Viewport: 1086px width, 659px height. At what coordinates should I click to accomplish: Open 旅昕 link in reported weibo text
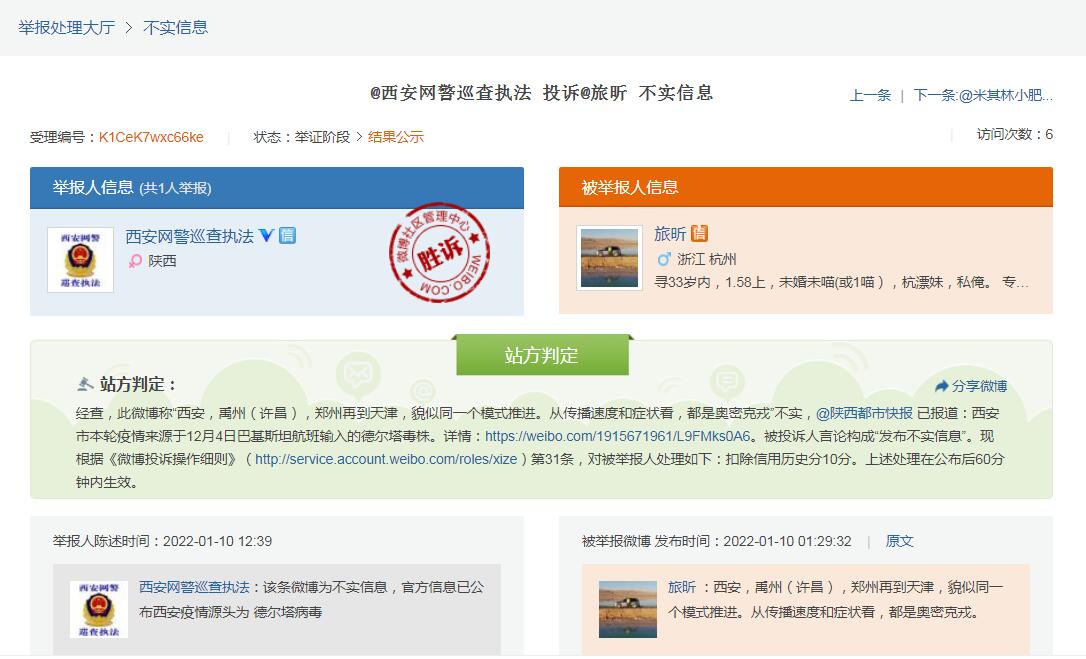pyautogui.click(x=682, y=588)
